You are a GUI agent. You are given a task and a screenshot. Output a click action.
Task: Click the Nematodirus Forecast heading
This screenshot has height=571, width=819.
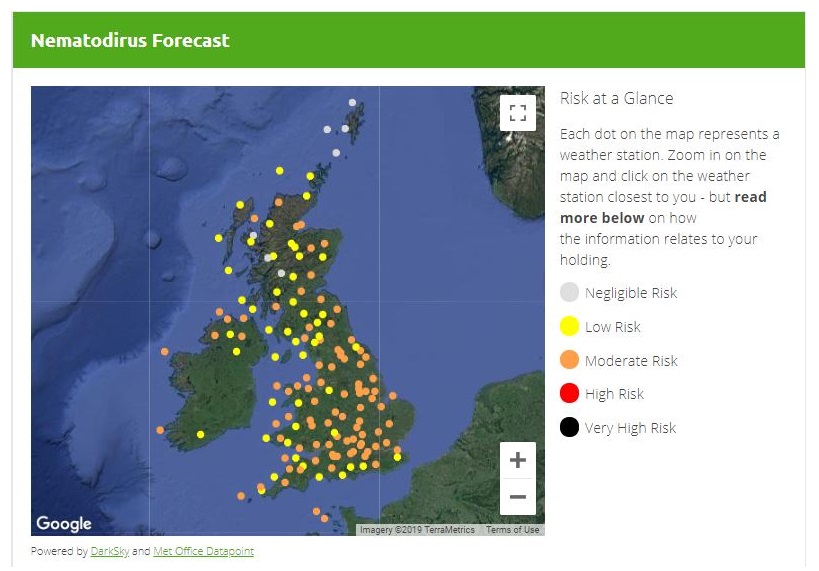130,40
